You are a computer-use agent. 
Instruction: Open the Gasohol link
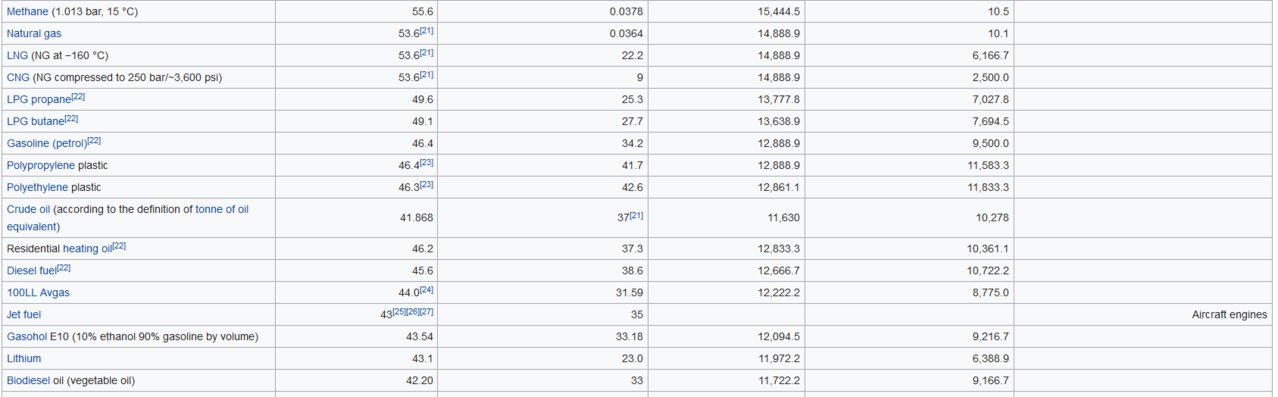26,337
